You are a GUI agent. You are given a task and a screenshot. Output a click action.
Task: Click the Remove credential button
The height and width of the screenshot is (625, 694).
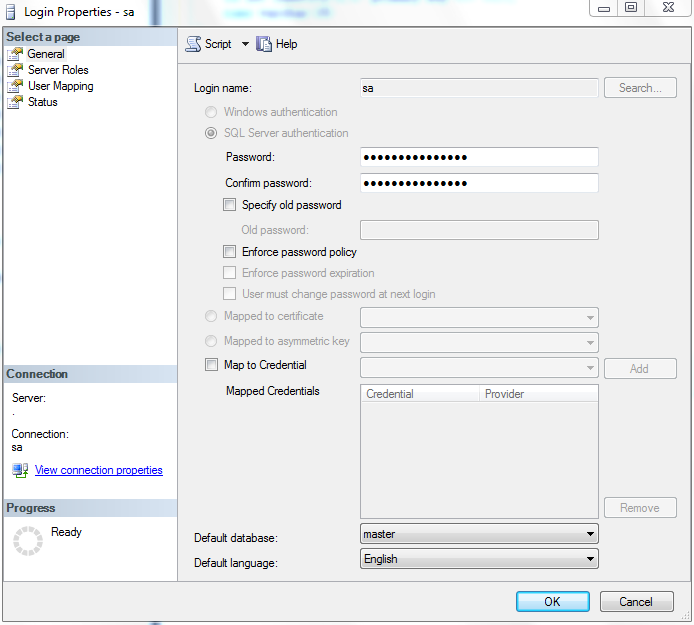point(640,508)
